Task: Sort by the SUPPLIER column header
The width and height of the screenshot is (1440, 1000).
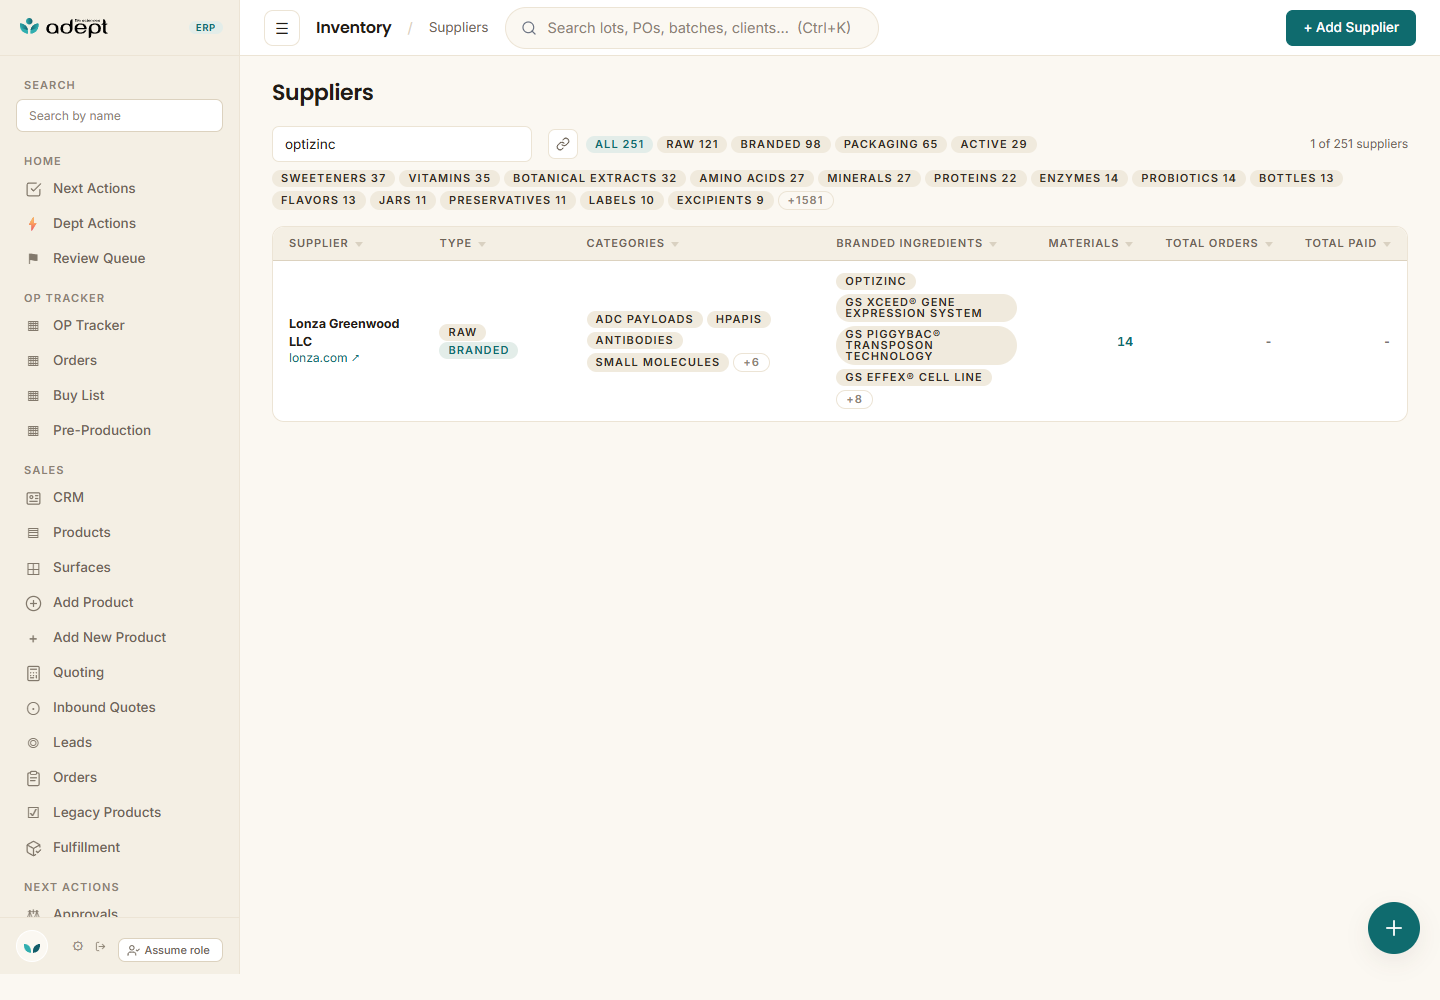Action: [x=326, y=244]
